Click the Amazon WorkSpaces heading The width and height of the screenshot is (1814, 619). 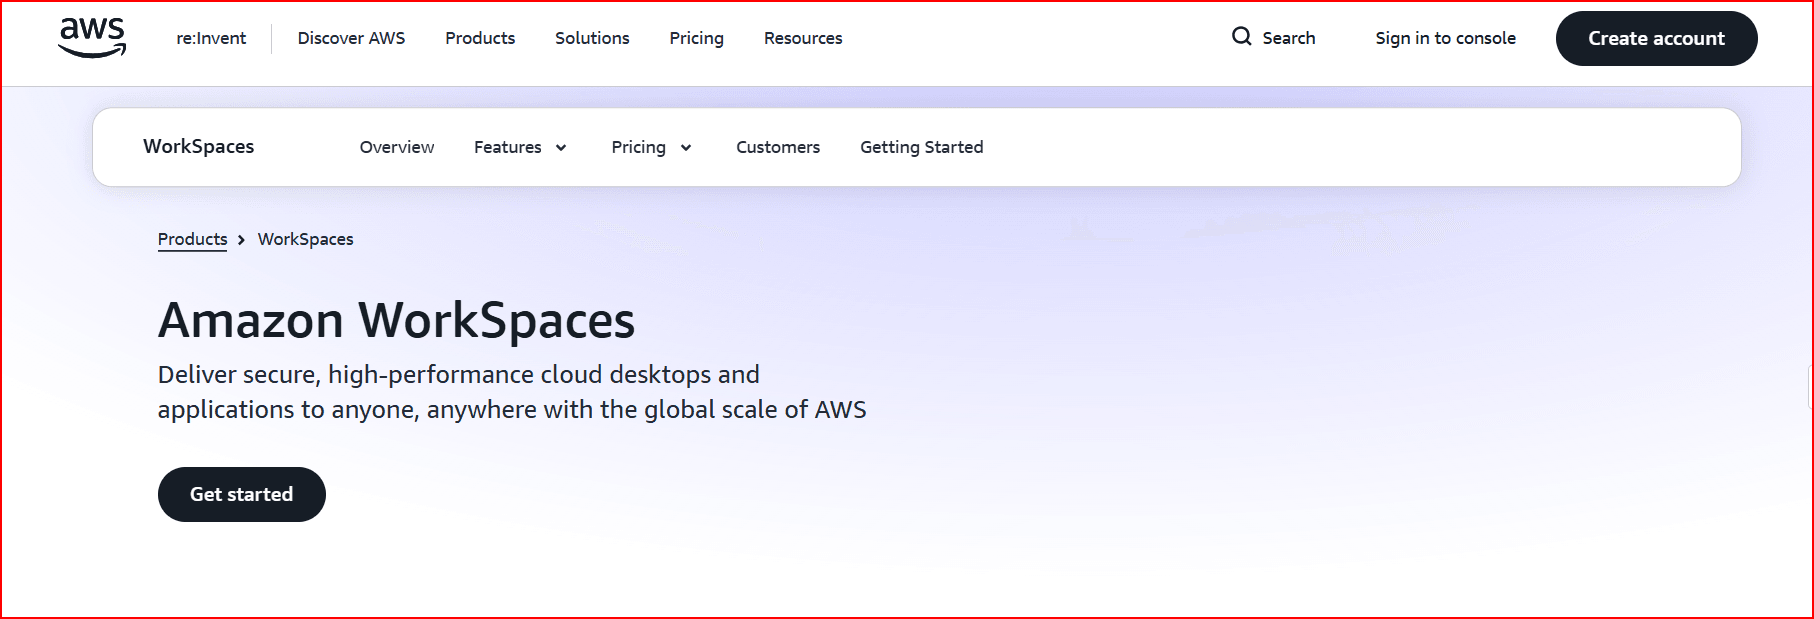pos(396,320)
